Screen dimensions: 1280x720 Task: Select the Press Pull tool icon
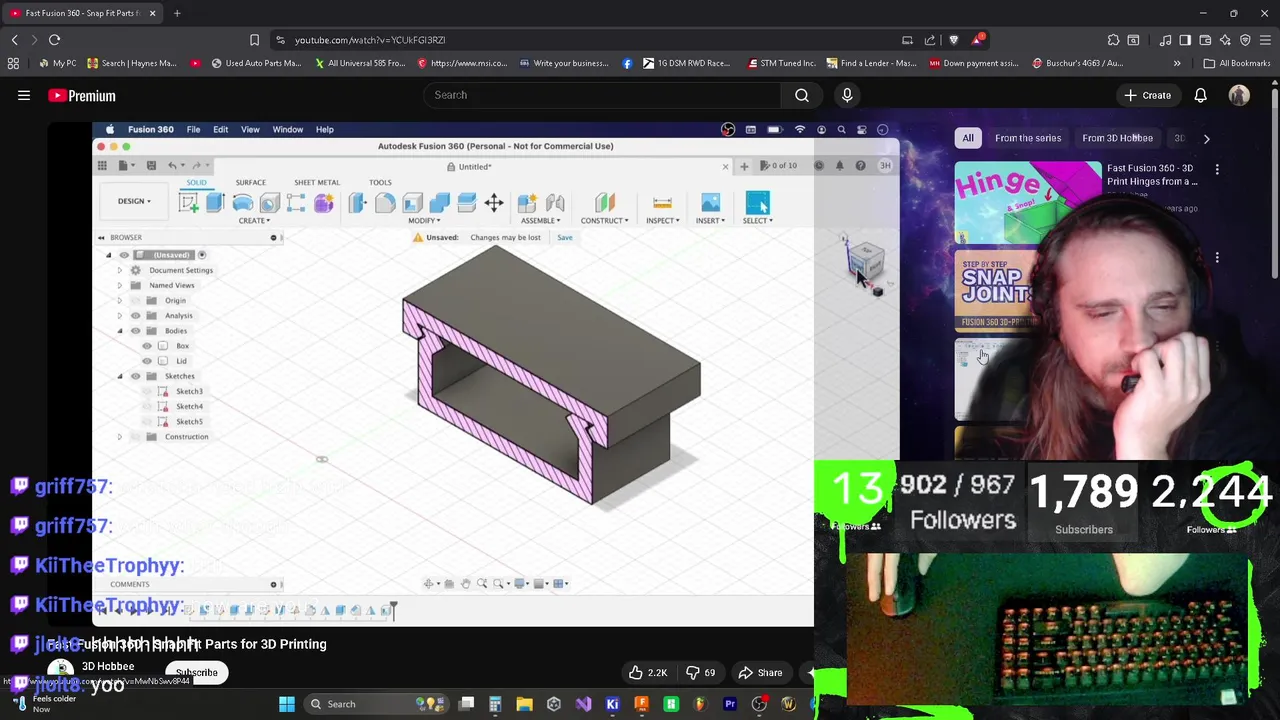pos(358,203)
